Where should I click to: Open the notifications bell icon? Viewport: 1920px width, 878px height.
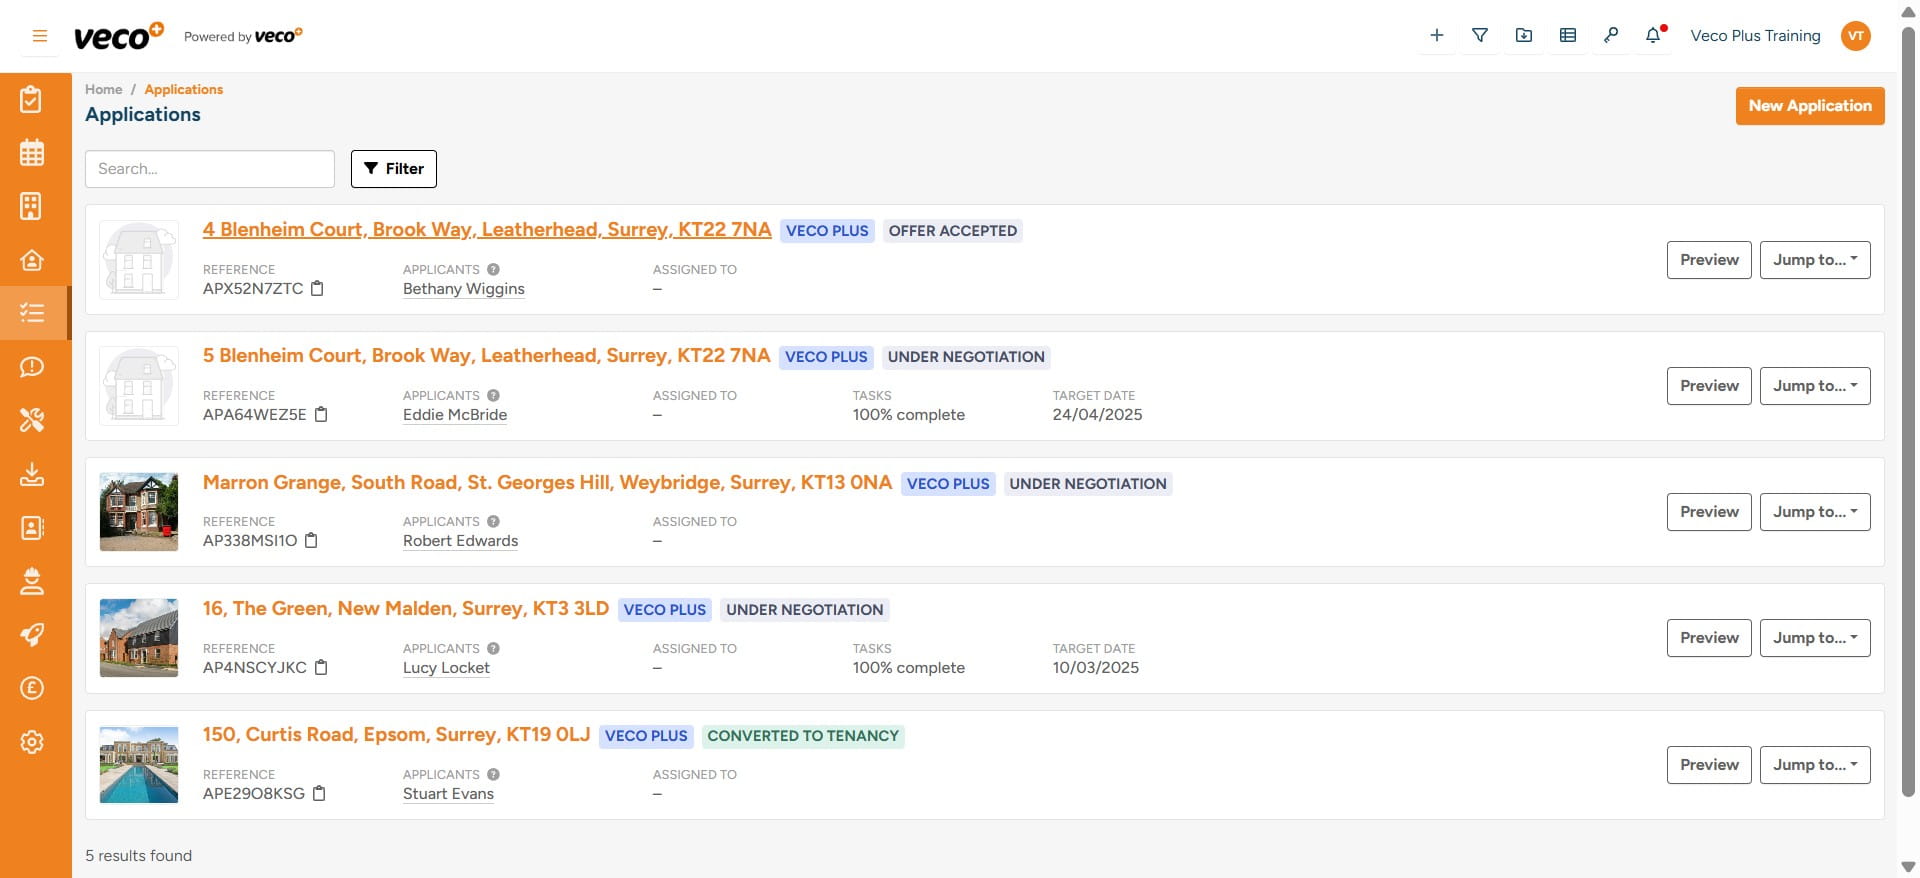click(x=1654, y=35)
